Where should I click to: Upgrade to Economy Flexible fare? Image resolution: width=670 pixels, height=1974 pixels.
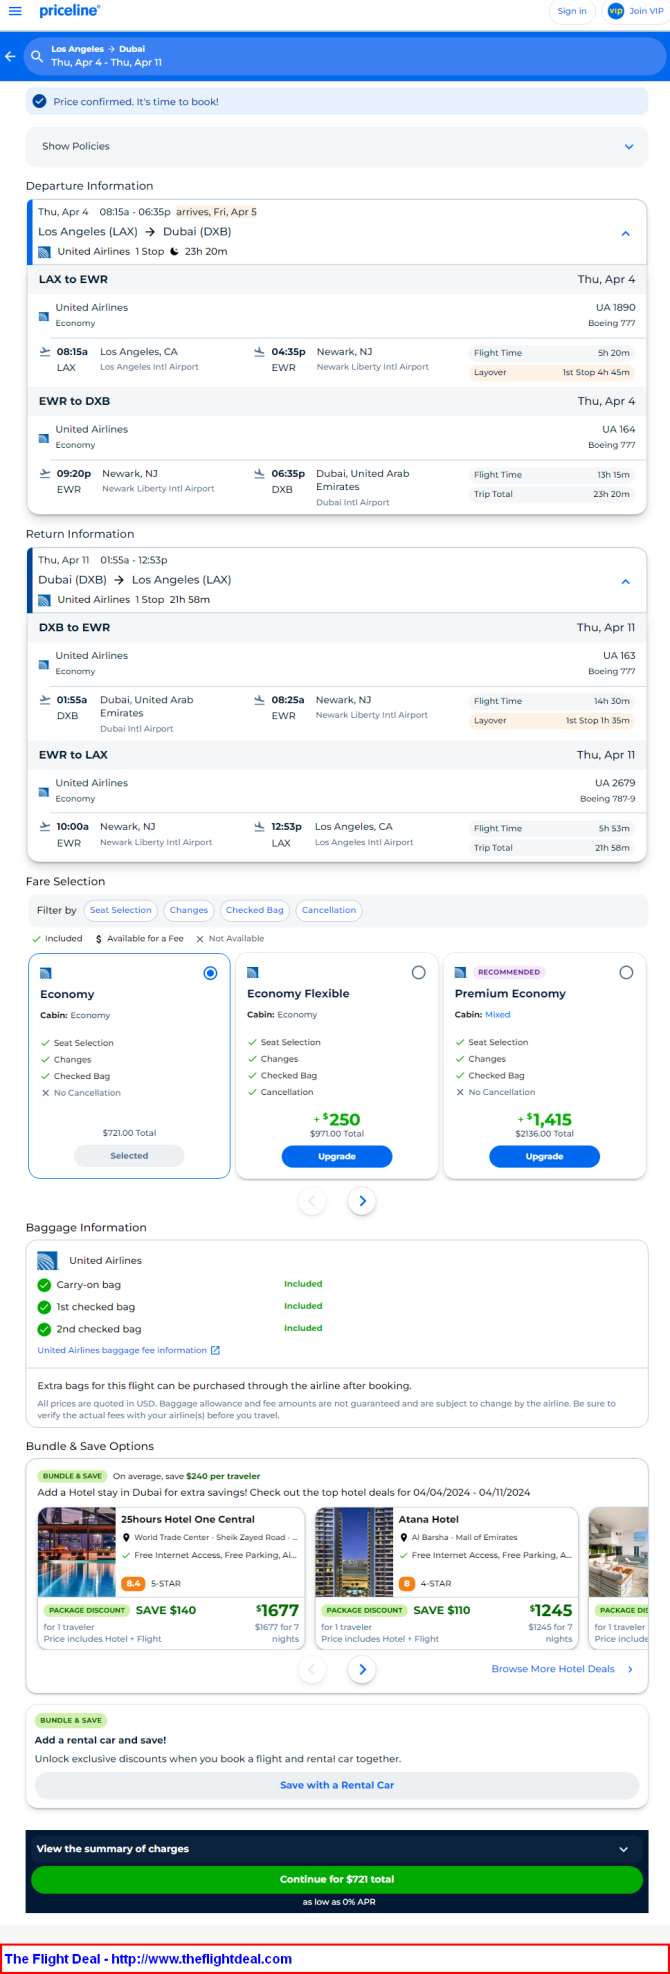click(x=337, y=1156)
